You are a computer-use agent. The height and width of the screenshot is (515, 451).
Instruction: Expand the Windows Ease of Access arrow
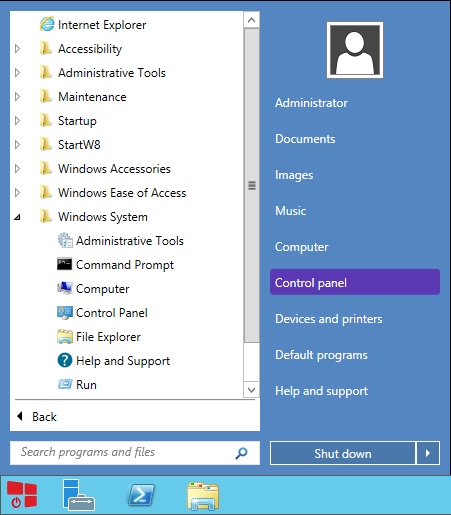click(18, 193)
